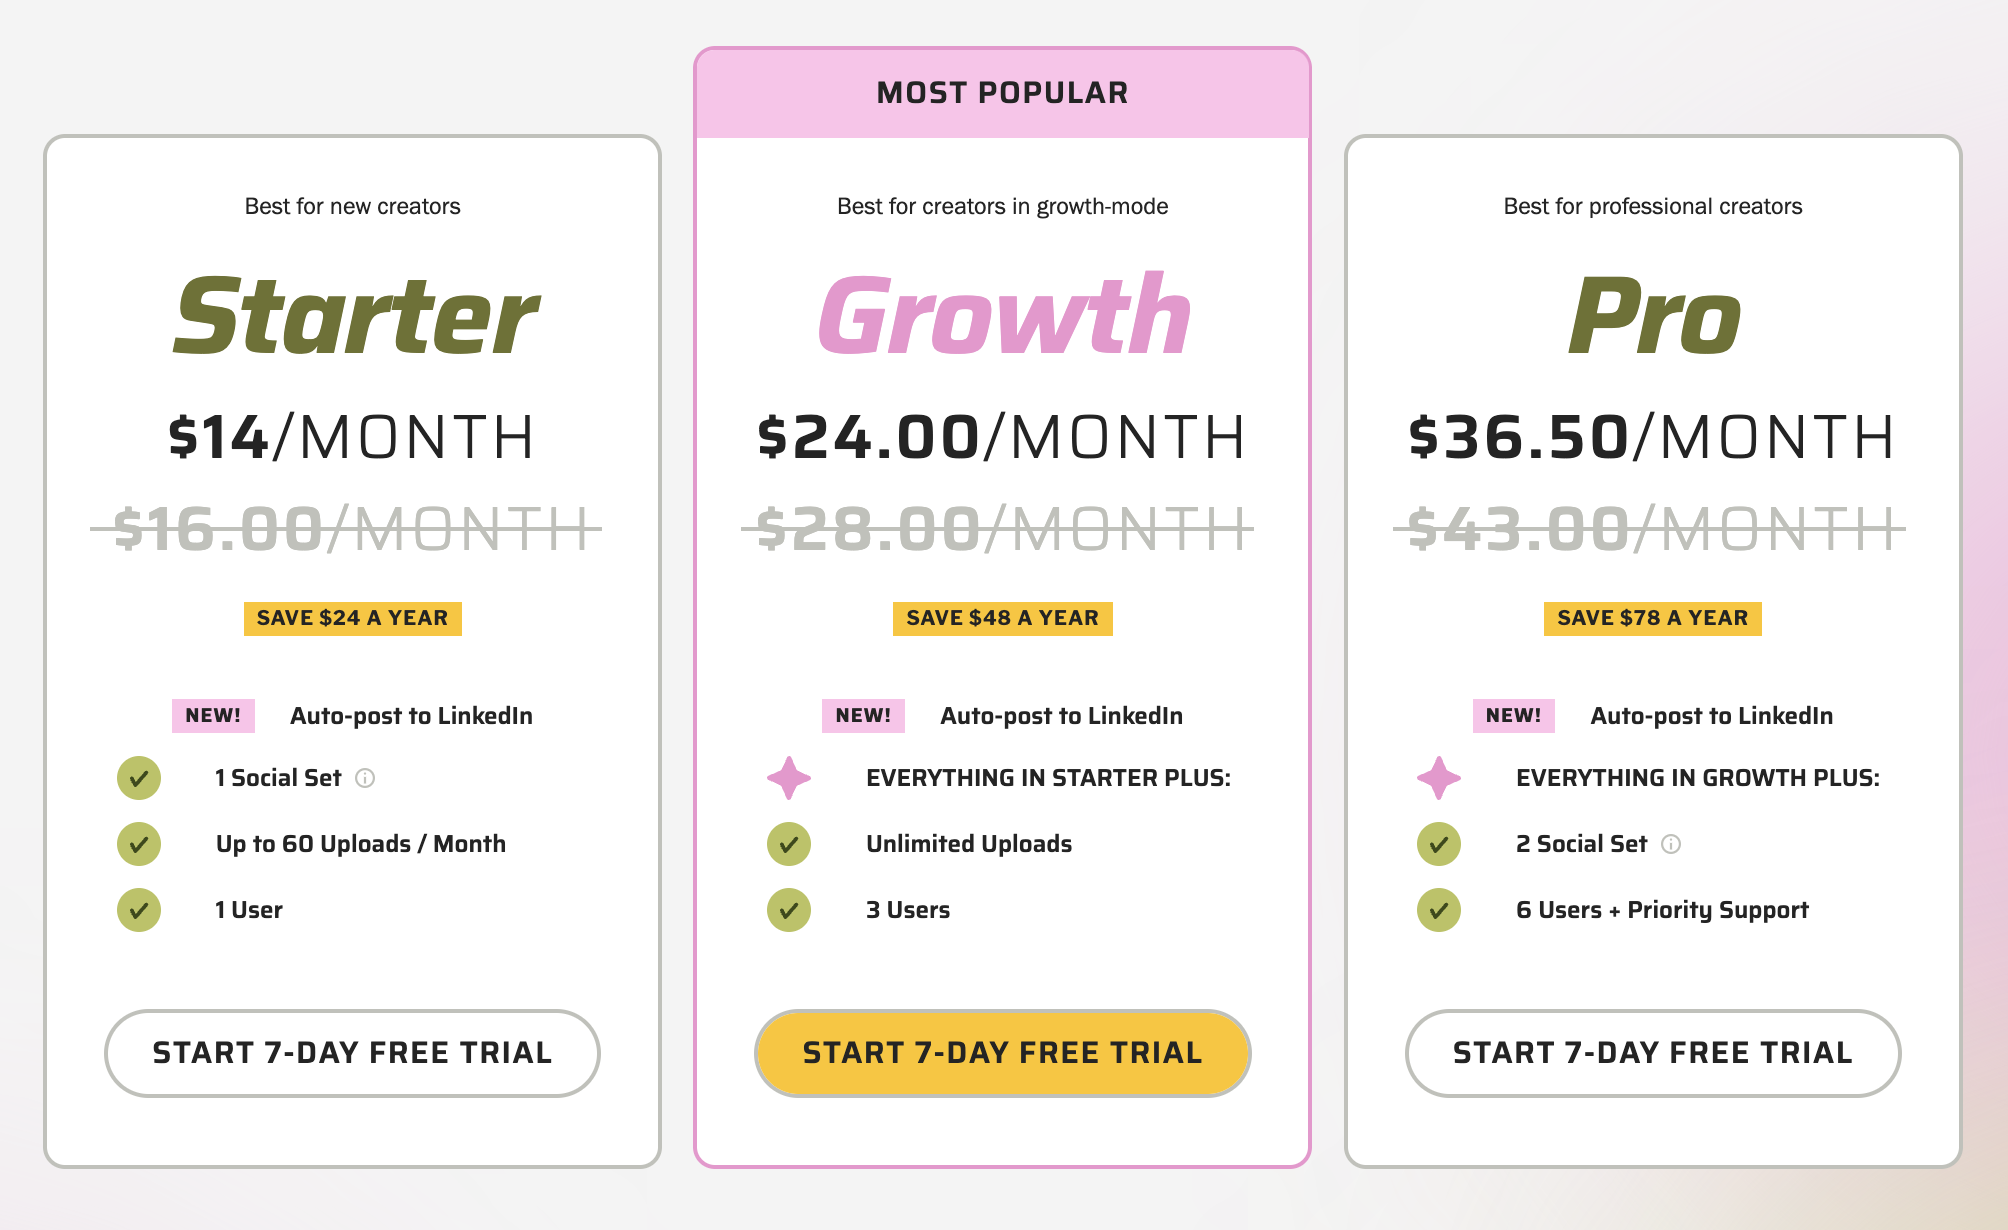Image resolution: width=2008 pixels, height=1230 pixels.
Task: Click the pink sparkle icon in the Growth plan
Action: click(x=789, y=777)
